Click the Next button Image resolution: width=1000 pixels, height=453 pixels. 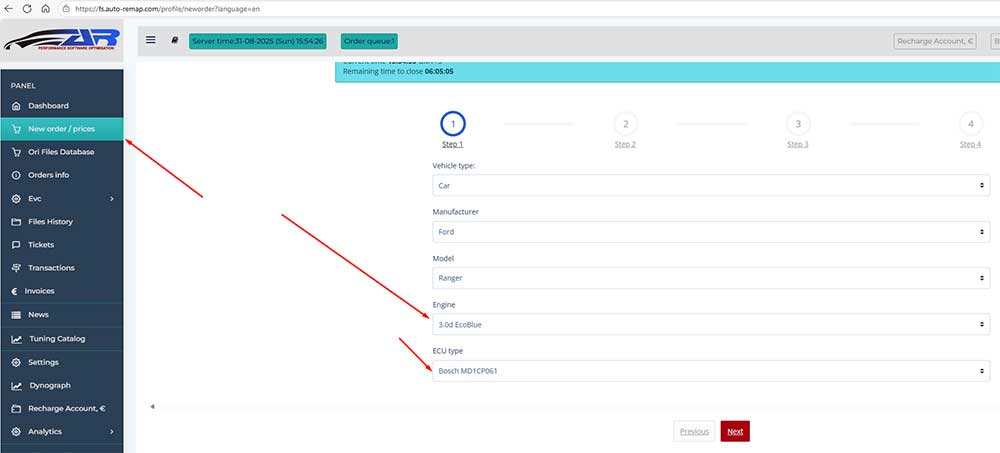click(735, 431)
